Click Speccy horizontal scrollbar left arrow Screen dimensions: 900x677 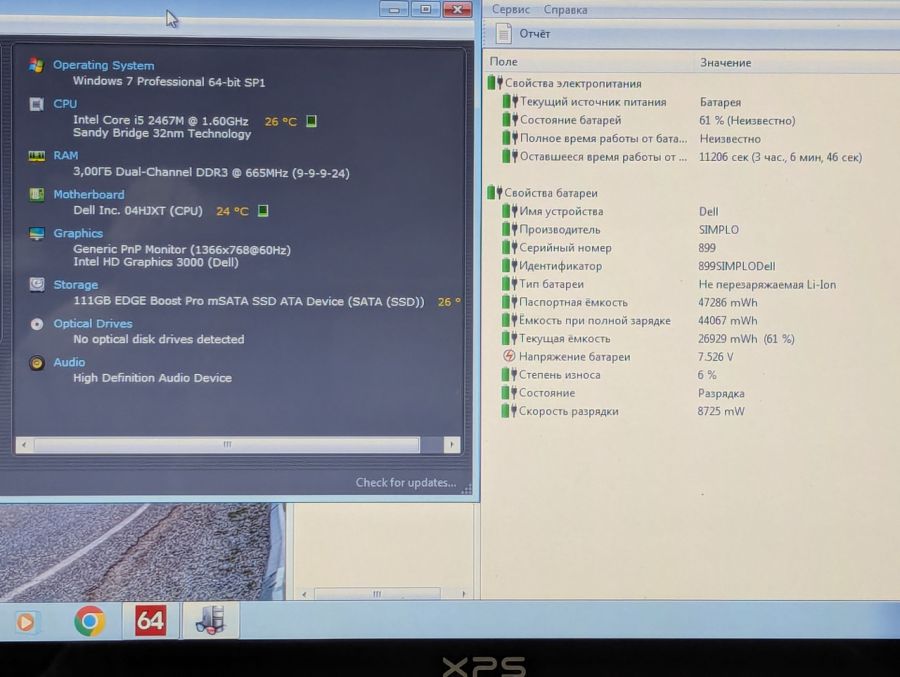click(24, 444)
